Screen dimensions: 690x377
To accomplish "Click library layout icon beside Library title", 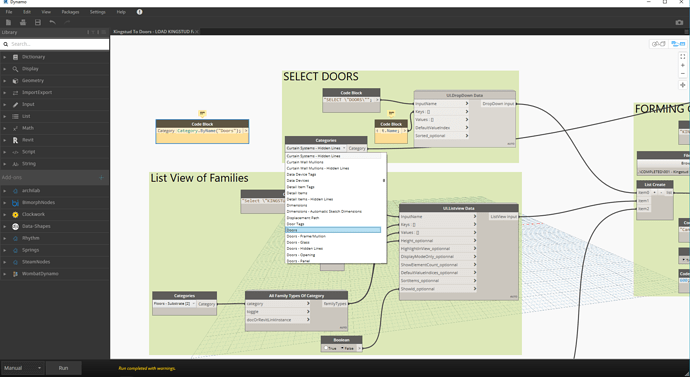I will click(104, 32).
